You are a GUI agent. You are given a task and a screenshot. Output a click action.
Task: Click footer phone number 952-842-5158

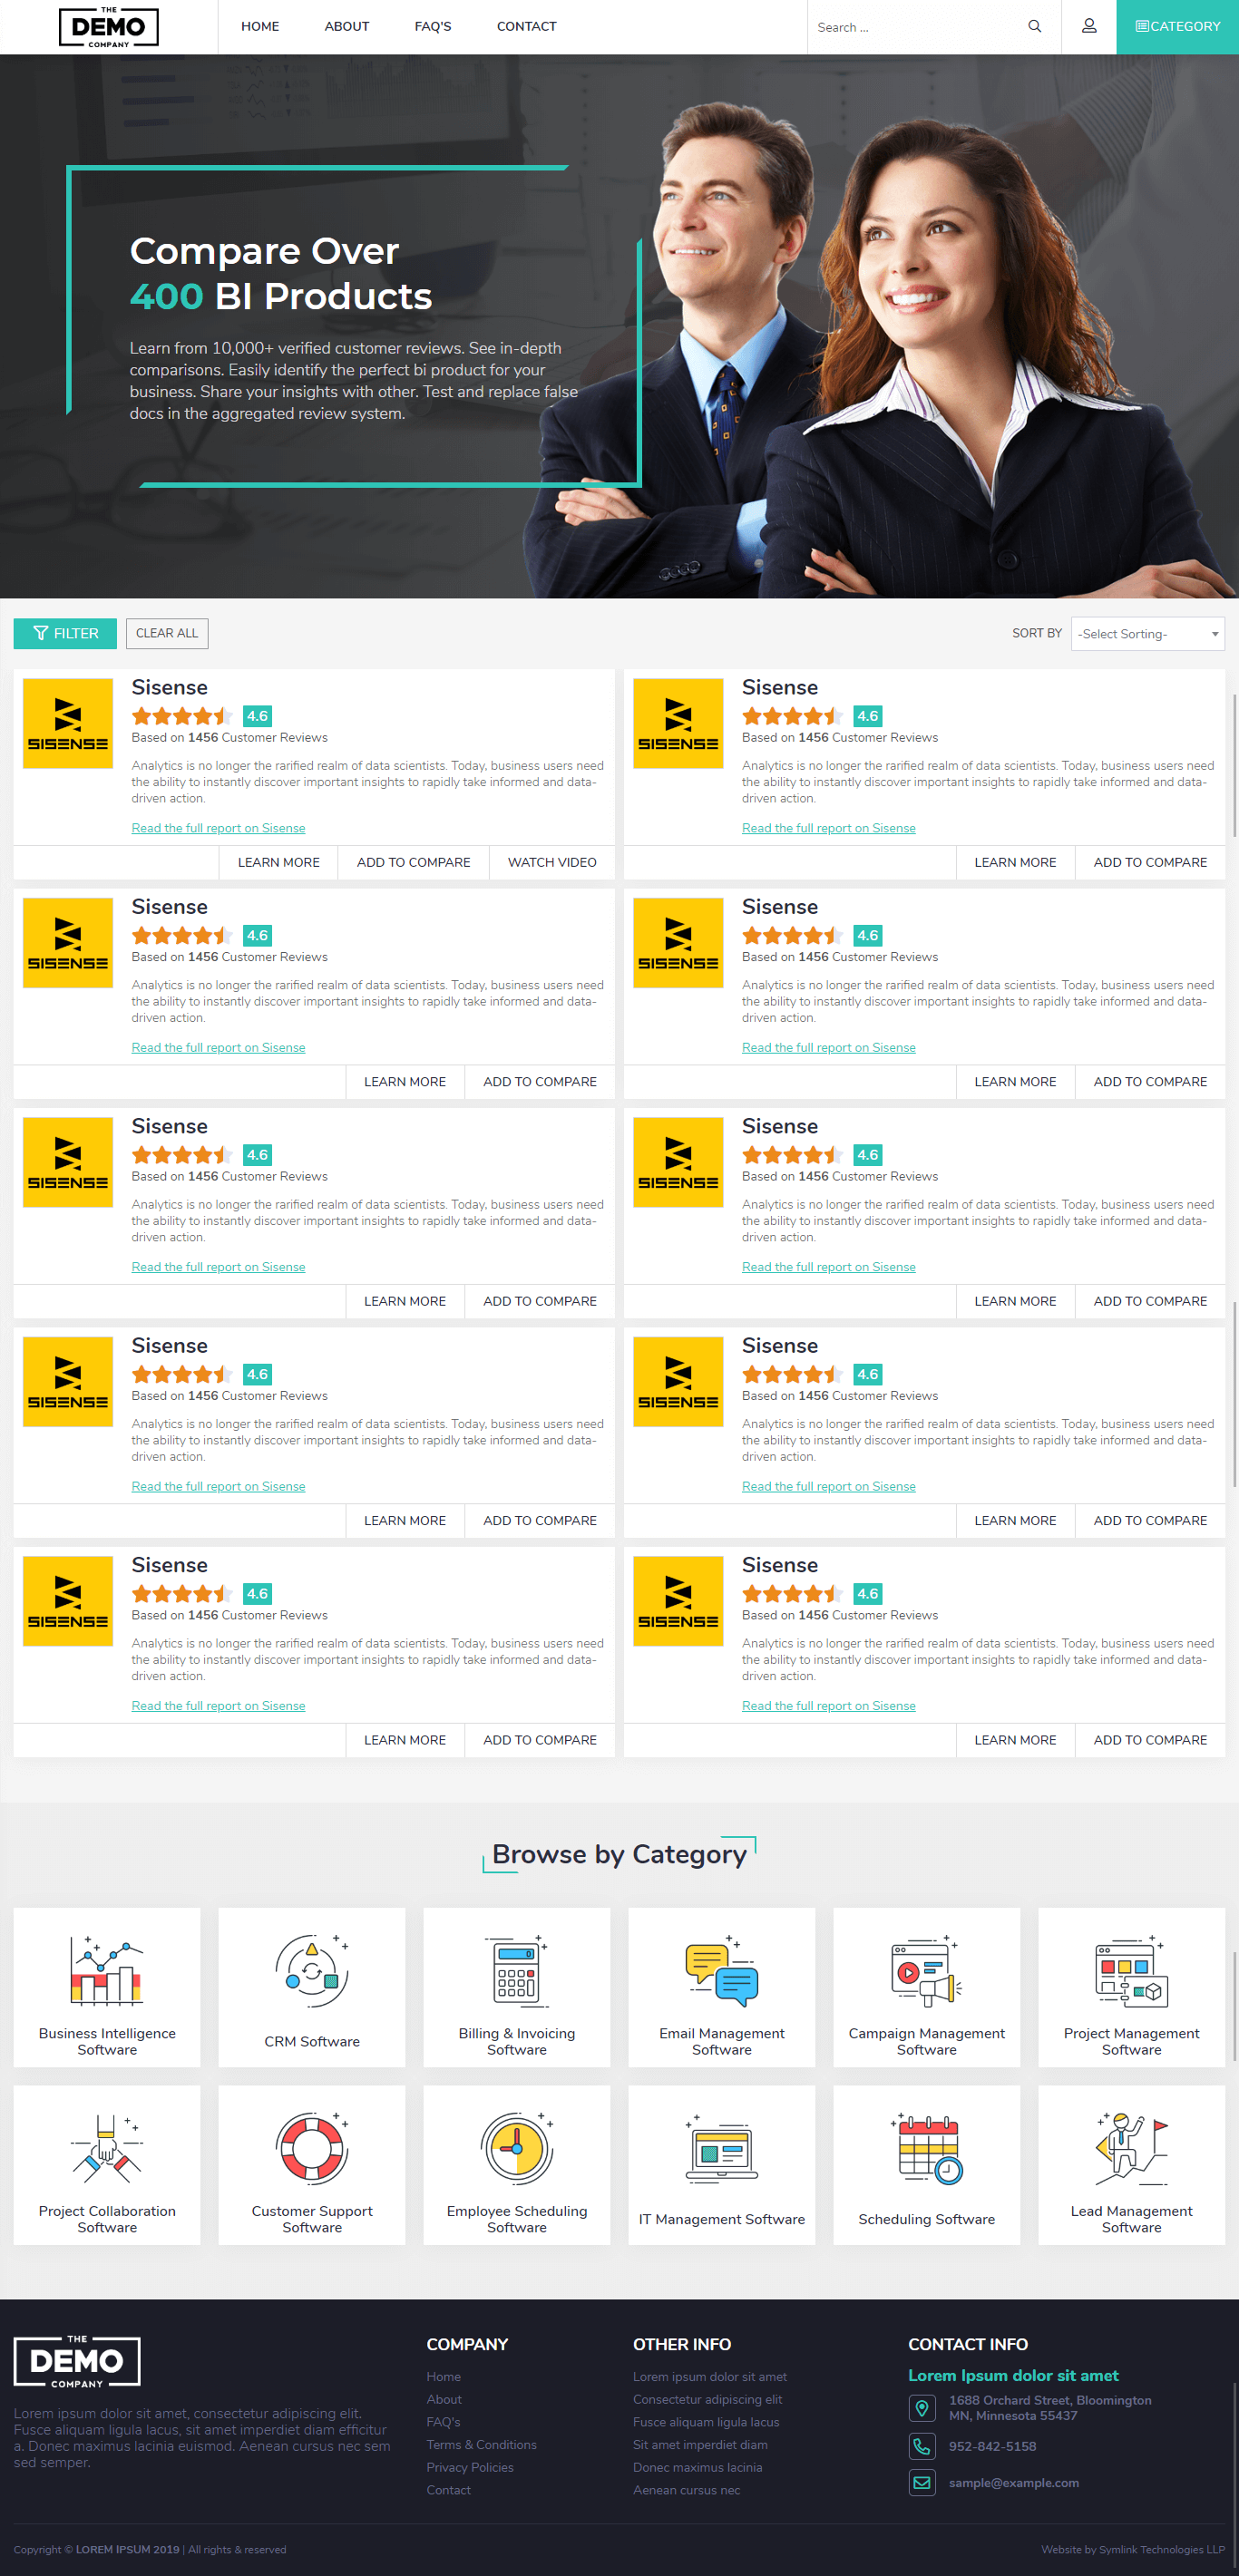[x=992, y=2446]
